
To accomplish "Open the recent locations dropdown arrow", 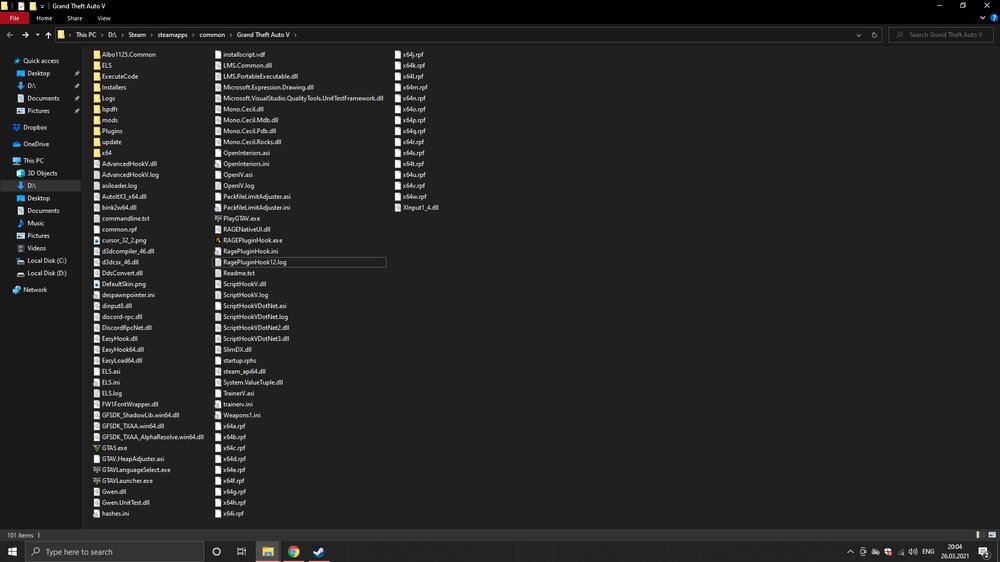I will click(37, 35).
